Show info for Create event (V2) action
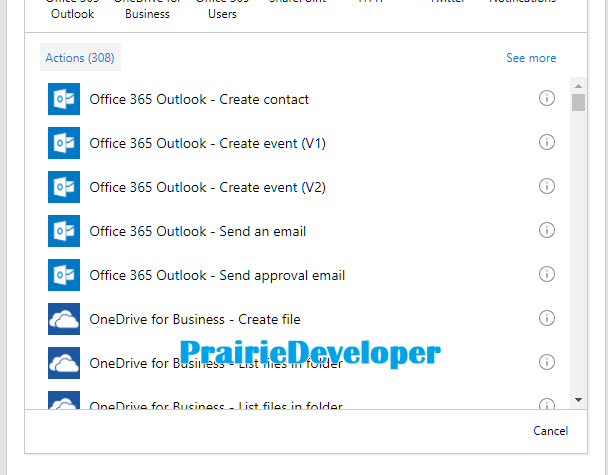Viewport: 608px width, 475px height. click(547, 186)
